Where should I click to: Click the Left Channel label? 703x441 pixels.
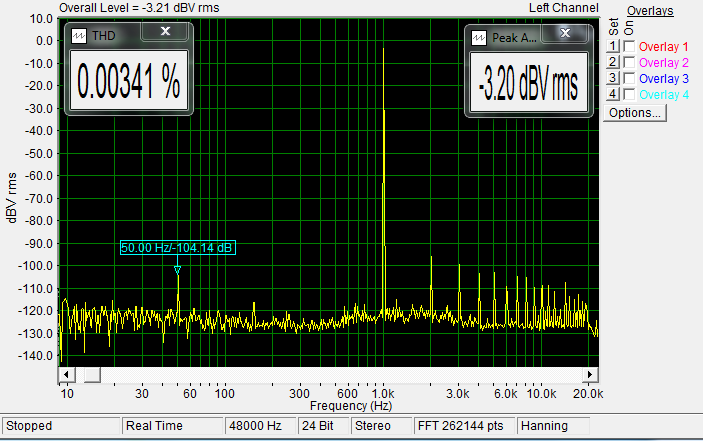click(564, 8)
